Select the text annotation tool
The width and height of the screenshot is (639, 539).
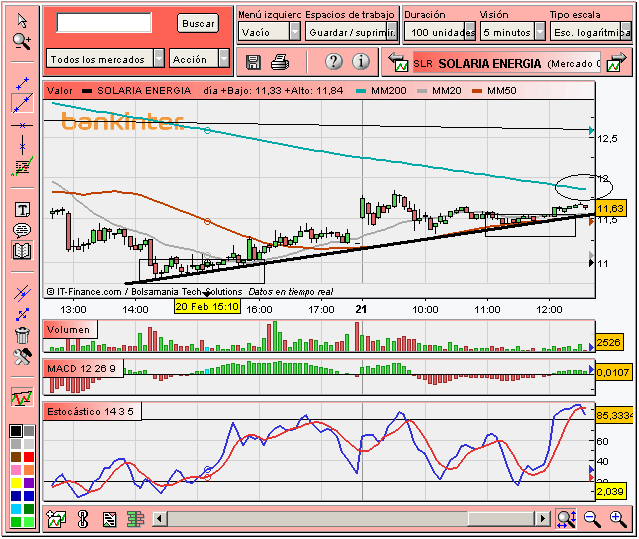(22, 210)
